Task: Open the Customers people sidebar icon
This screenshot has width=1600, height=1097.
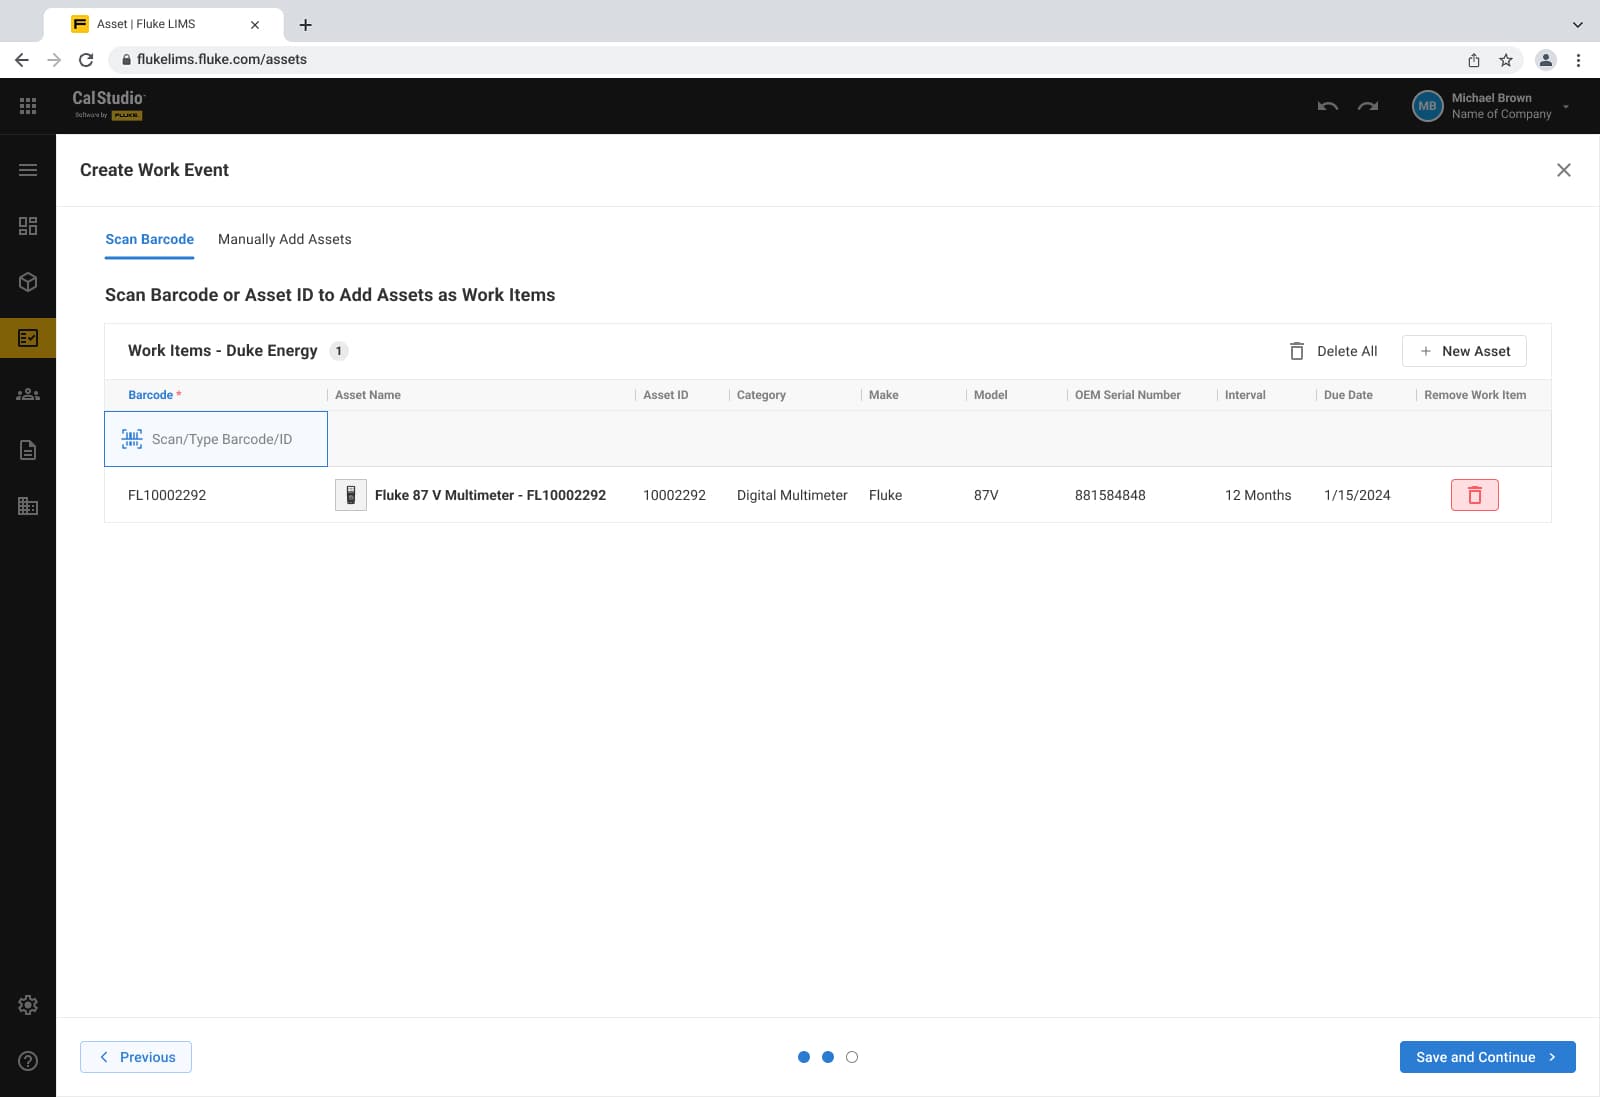Action: point(28,394)
